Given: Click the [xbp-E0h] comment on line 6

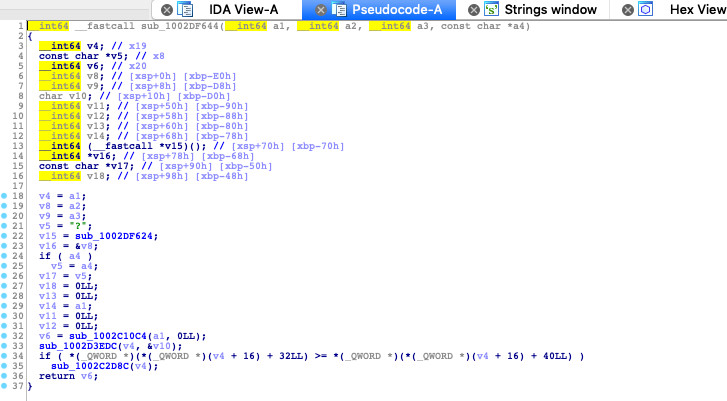Looking at the screenshot, I should click(x=210, y=76).
